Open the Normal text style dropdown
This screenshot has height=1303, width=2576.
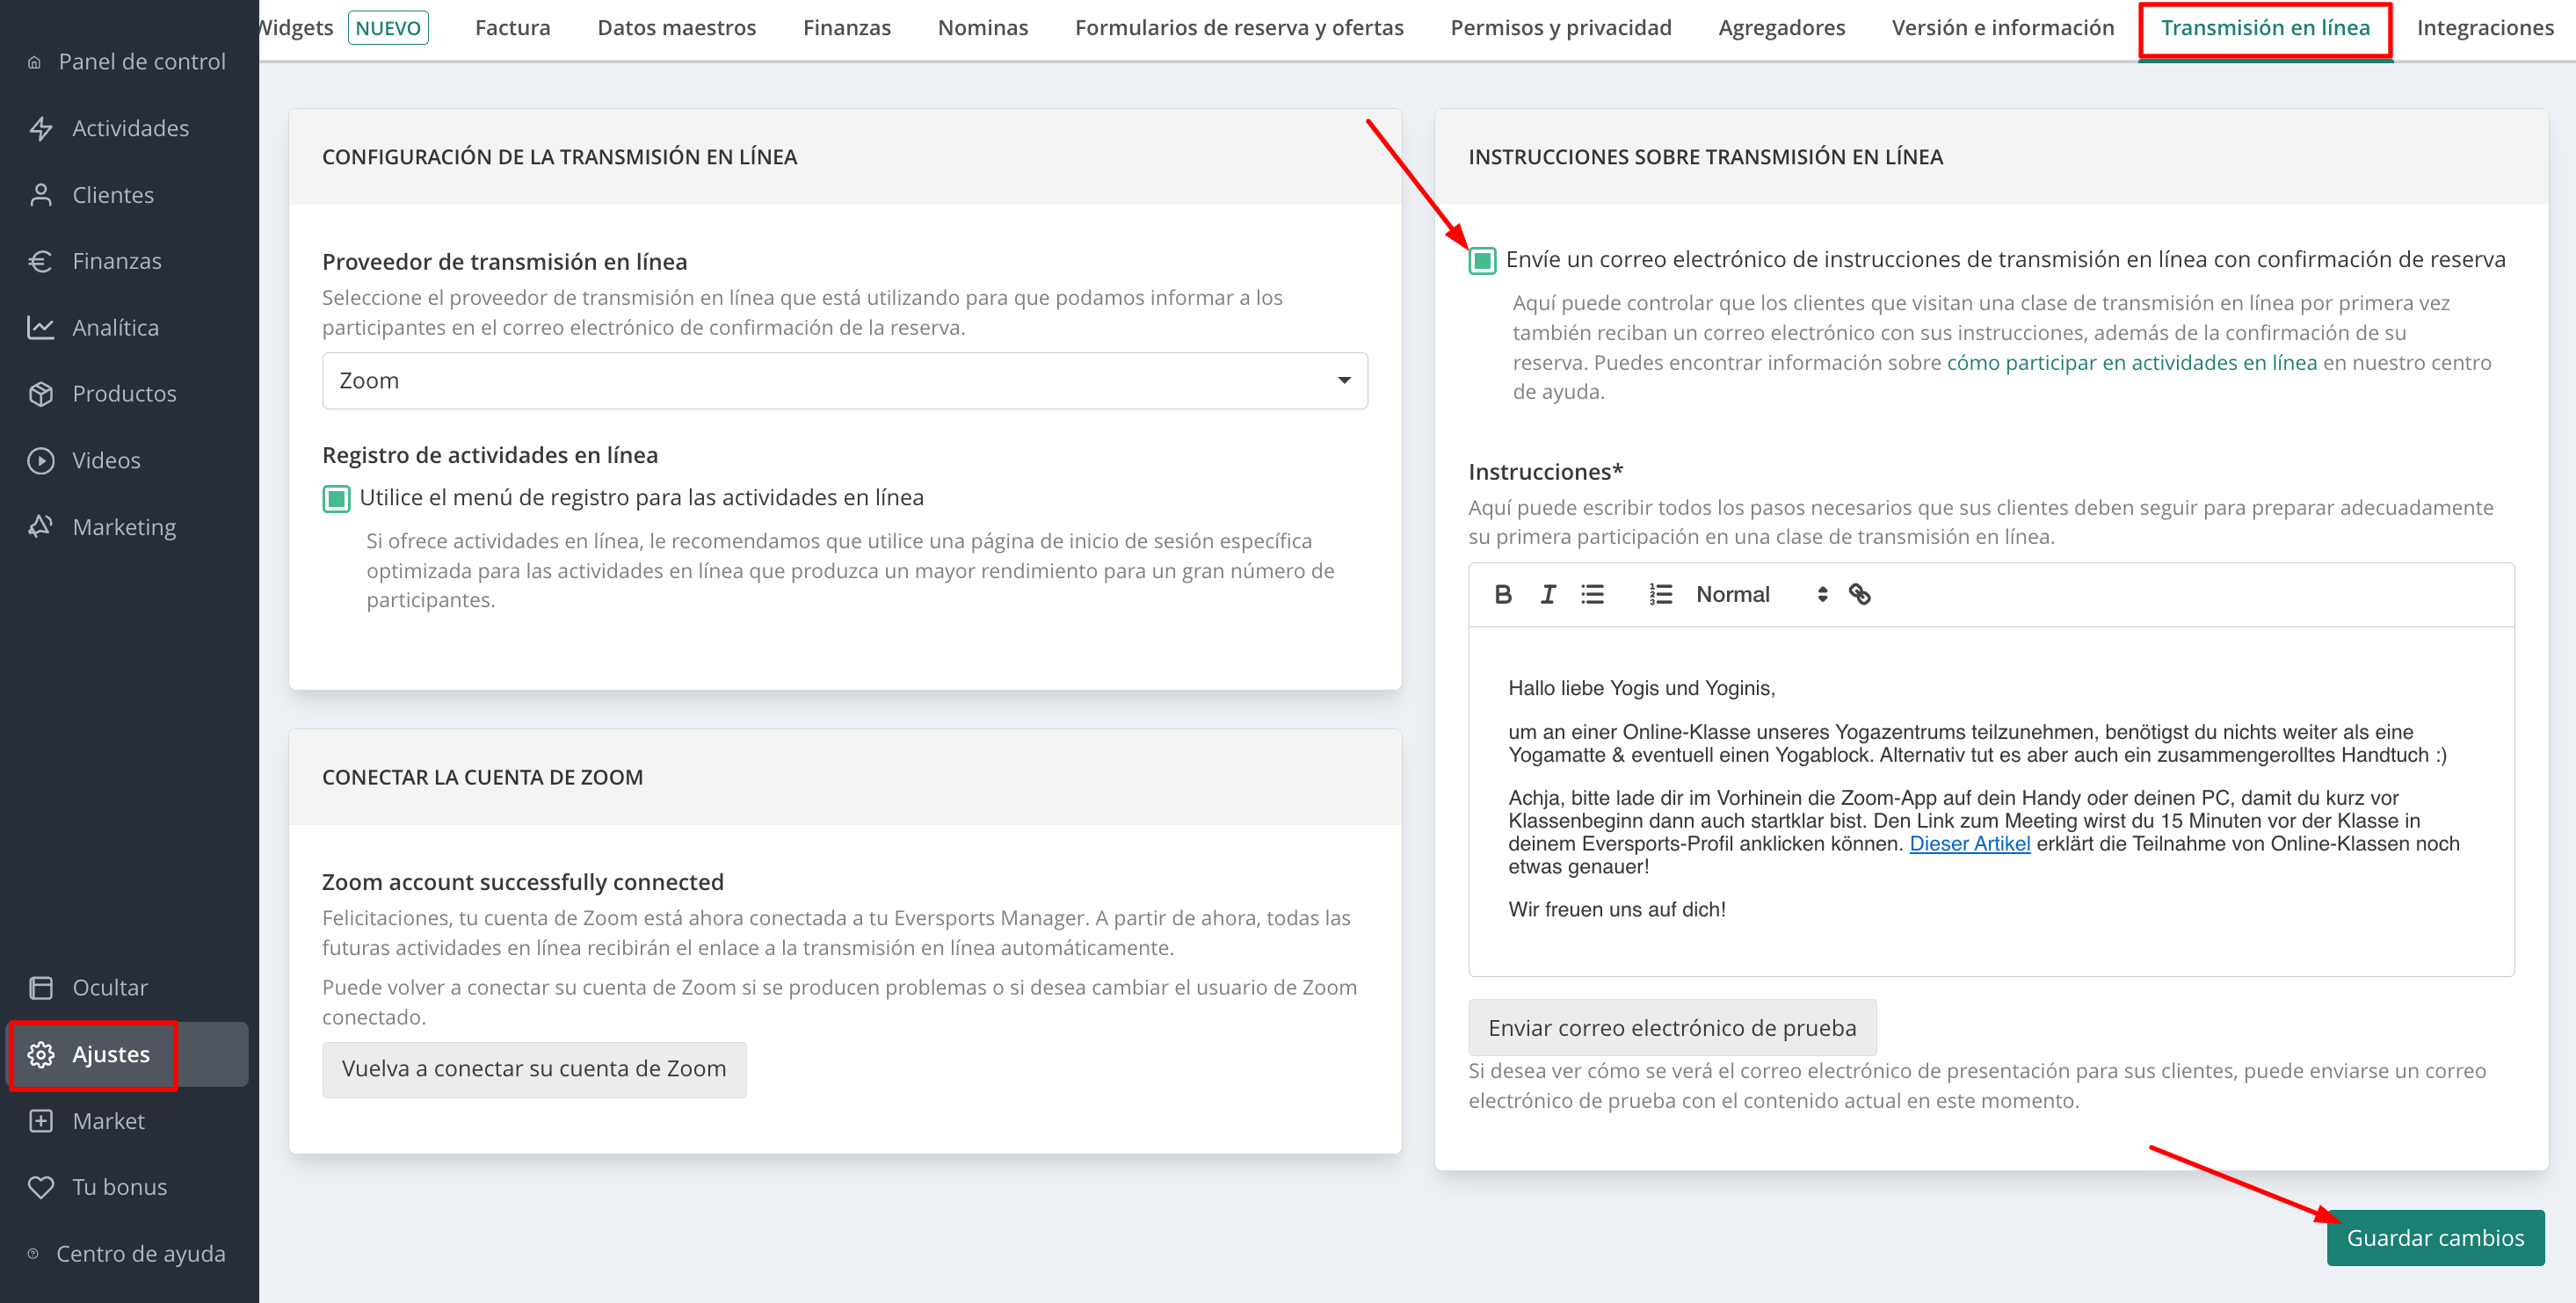tap(1762, 595)
